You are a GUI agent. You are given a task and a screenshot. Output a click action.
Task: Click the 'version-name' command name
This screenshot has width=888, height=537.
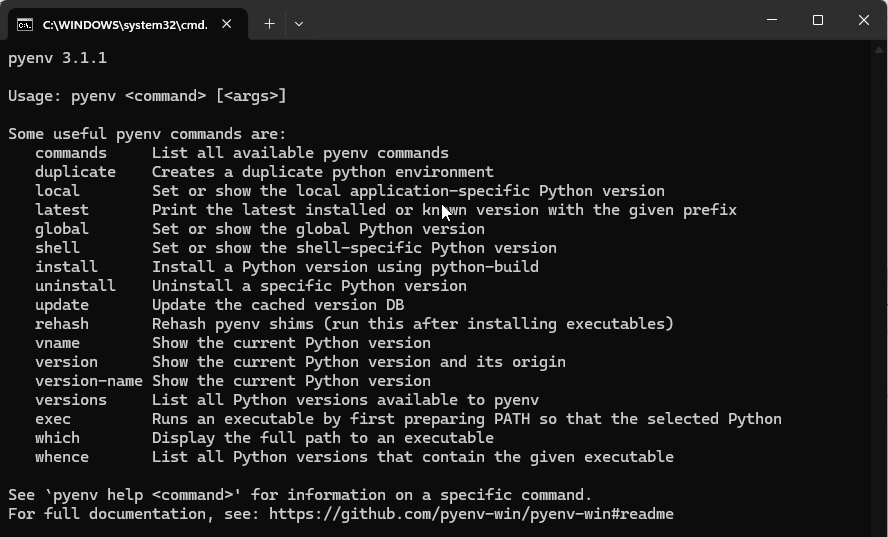89,381
